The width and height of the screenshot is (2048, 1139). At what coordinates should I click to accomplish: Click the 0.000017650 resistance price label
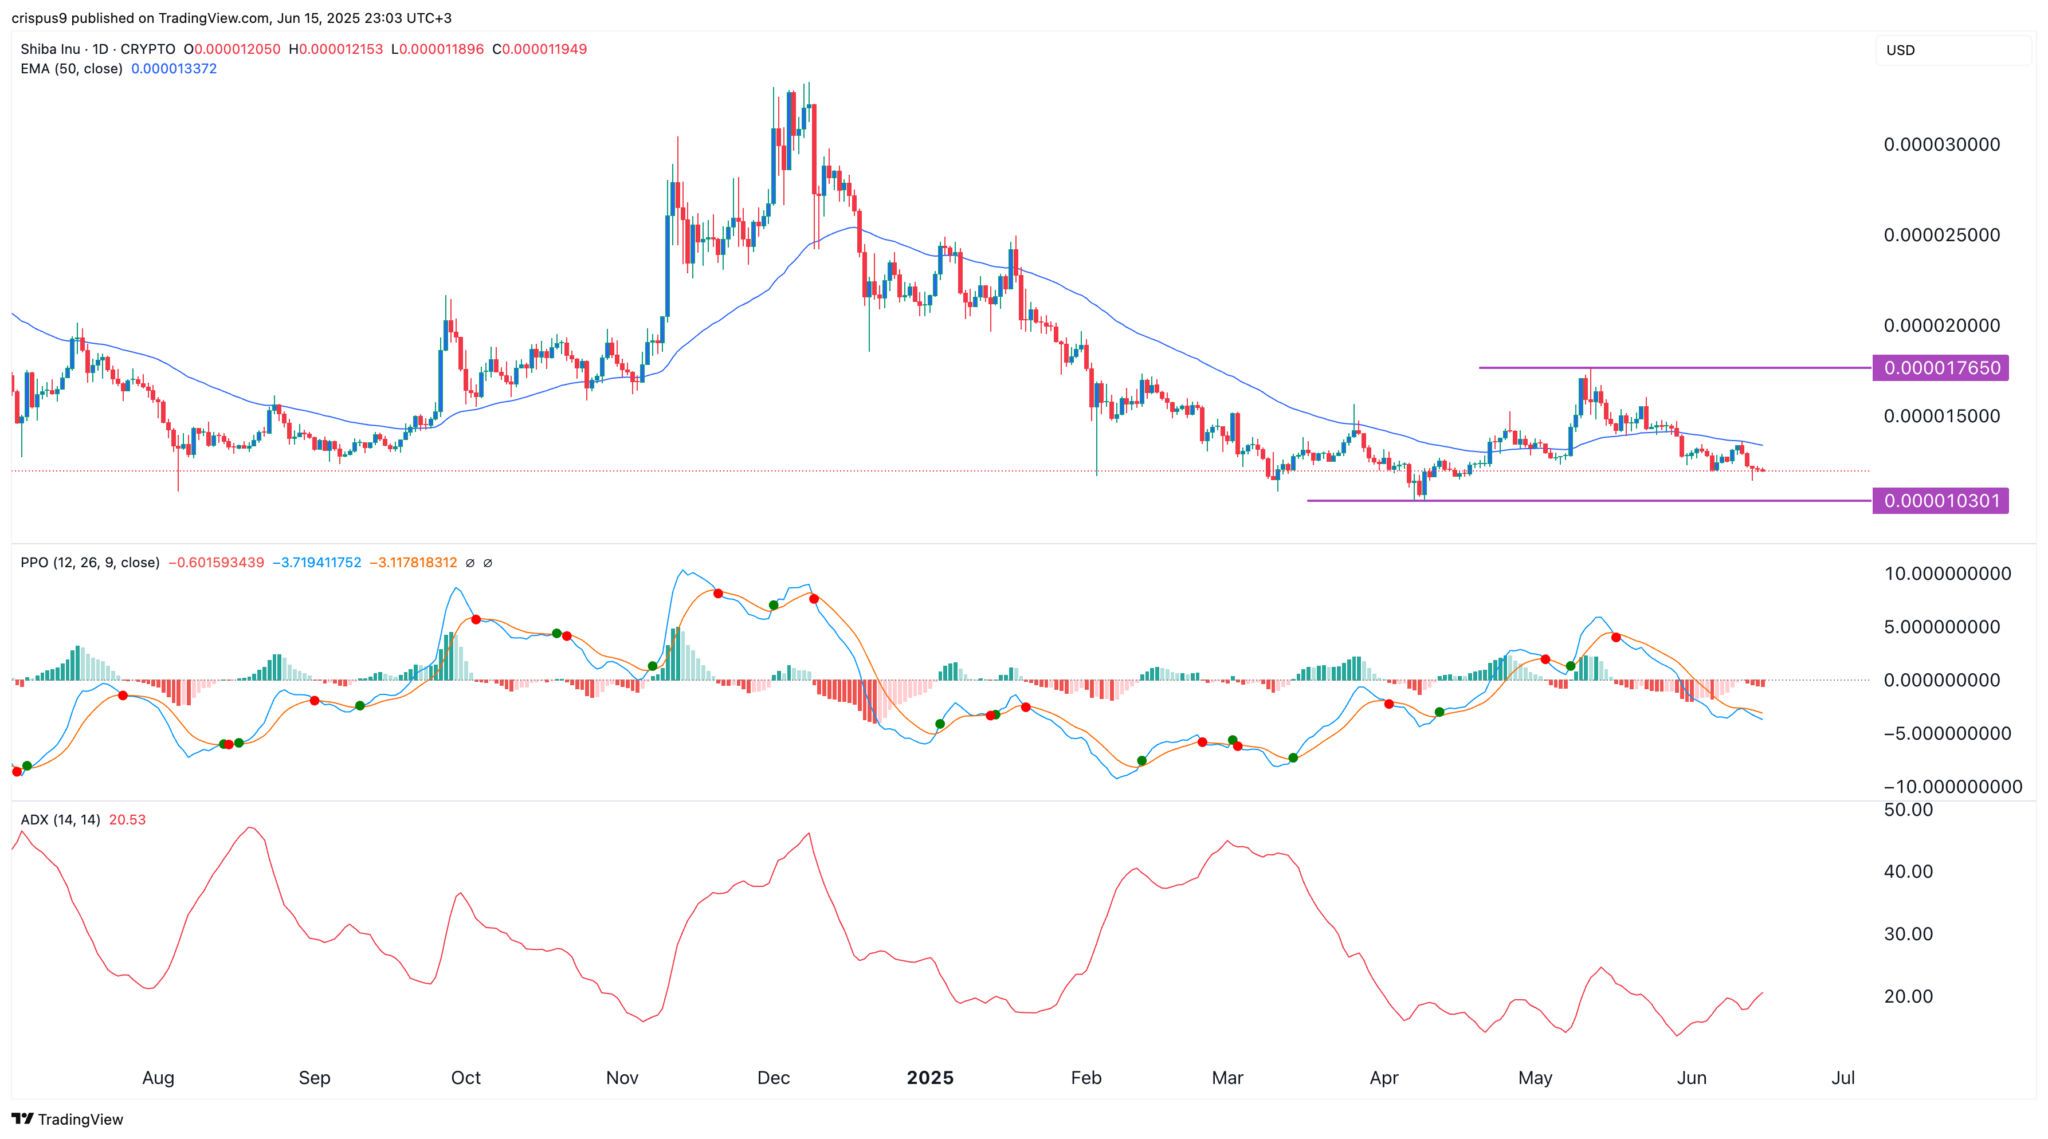1941,368
